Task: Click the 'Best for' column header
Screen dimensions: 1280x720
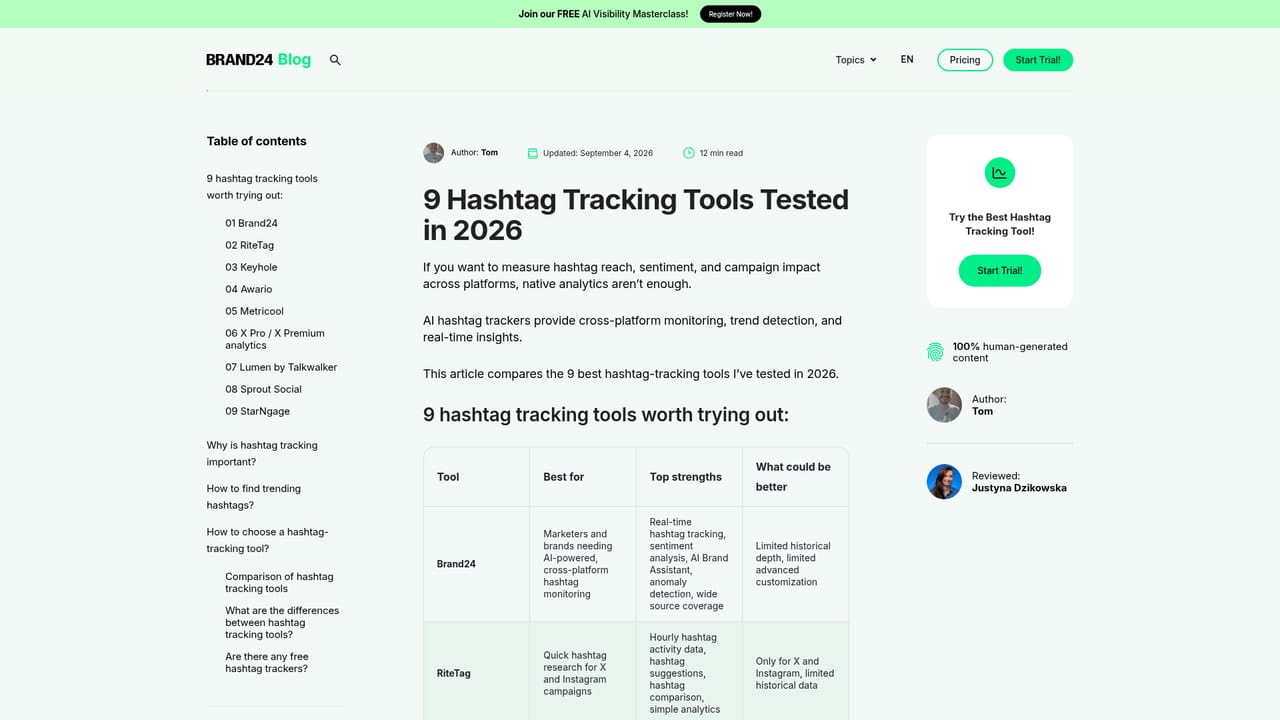Action: click(563, 477)
